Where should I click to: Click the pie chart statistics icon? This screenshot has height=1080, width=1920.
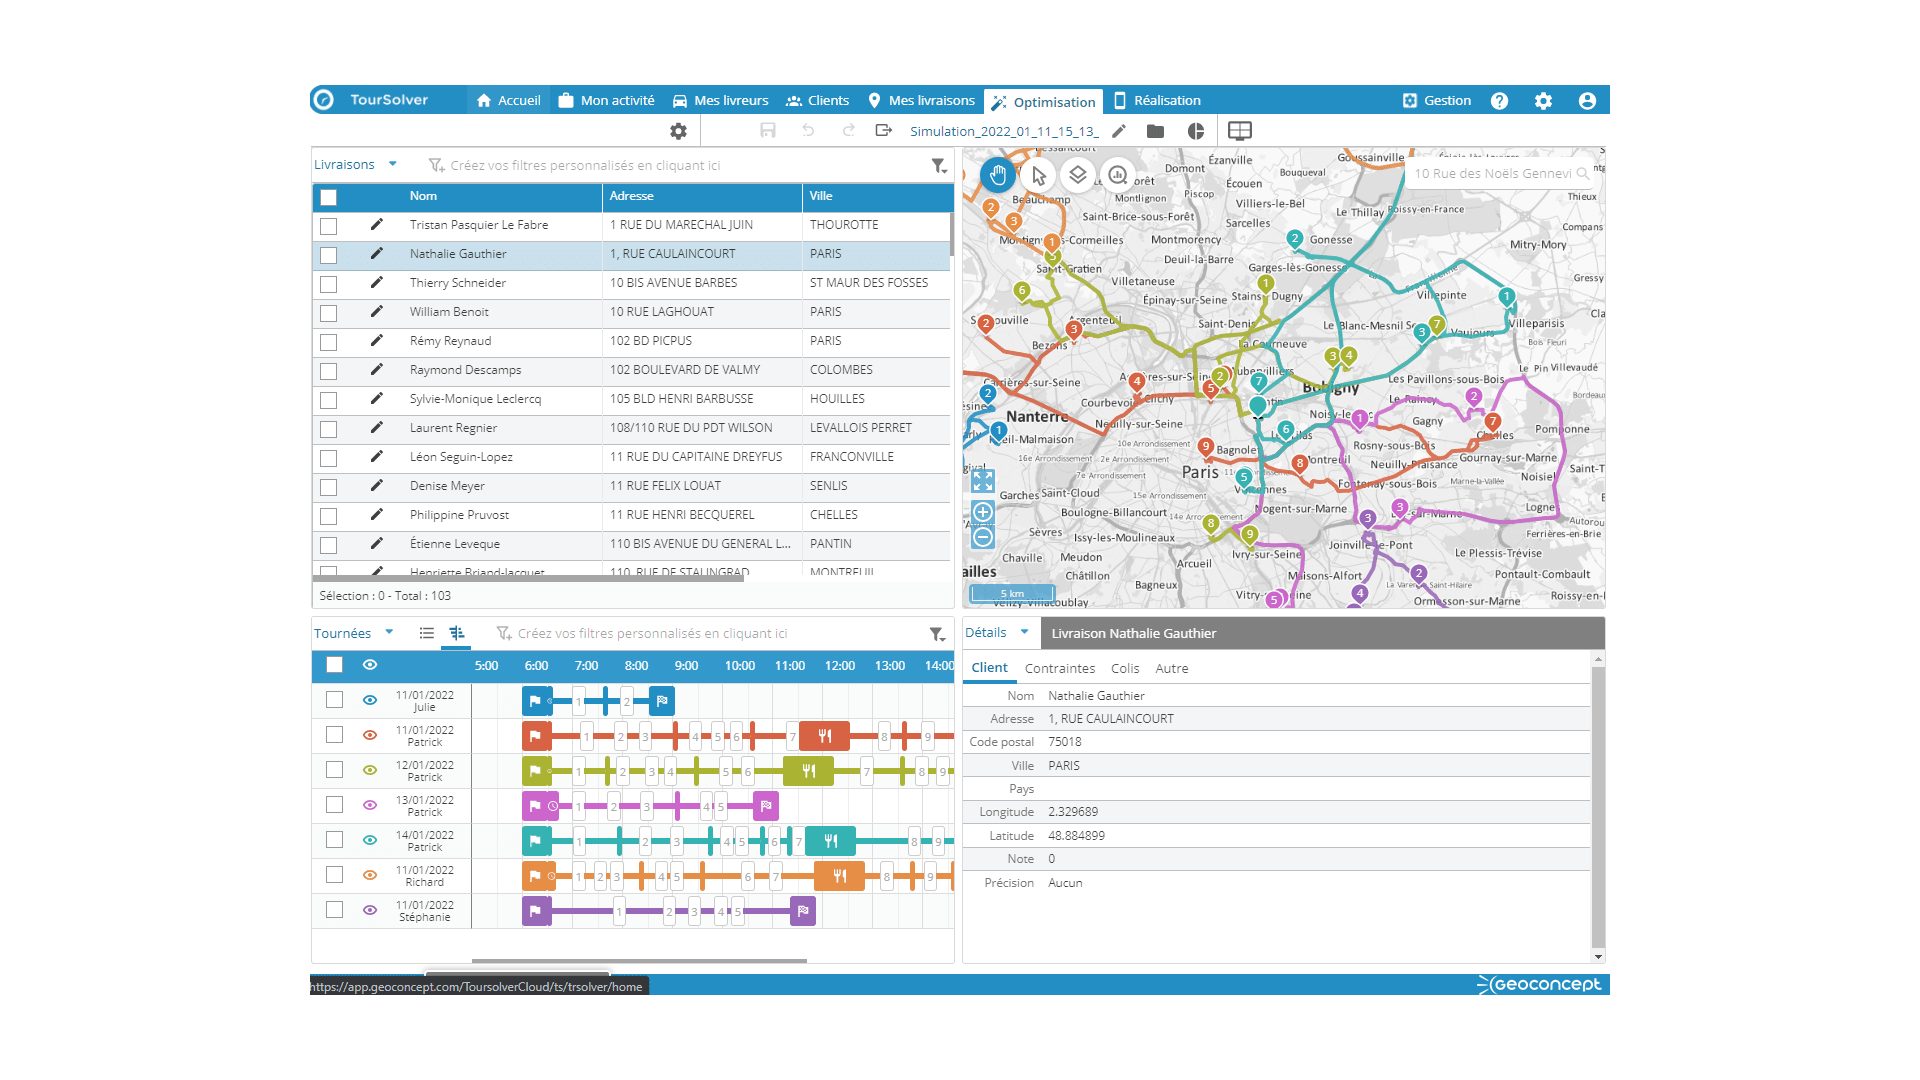(x=1196, y=131)
